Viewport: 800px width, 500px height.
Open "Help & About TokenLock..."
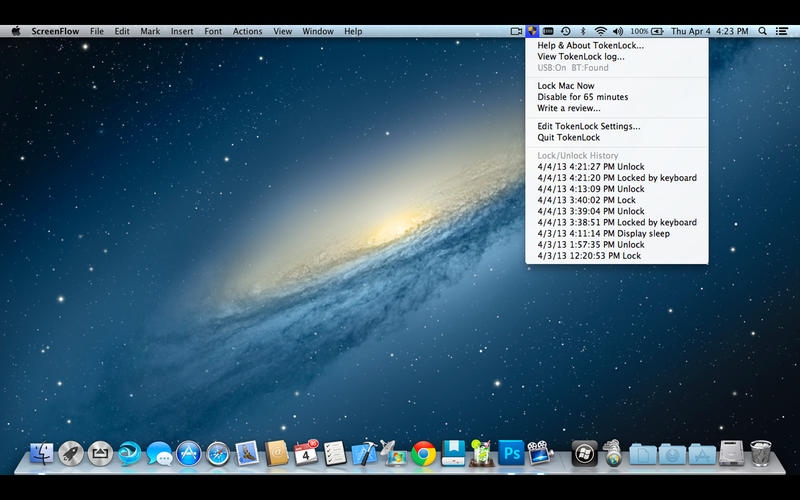(590, 45)
